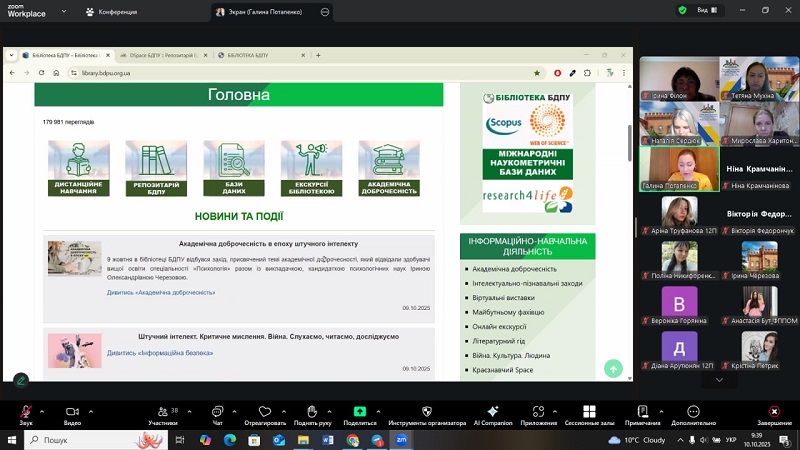Click Отреагировать reactions heart icon
The image size is (800, 450).
pyautogui.click(x=264, y=411)
